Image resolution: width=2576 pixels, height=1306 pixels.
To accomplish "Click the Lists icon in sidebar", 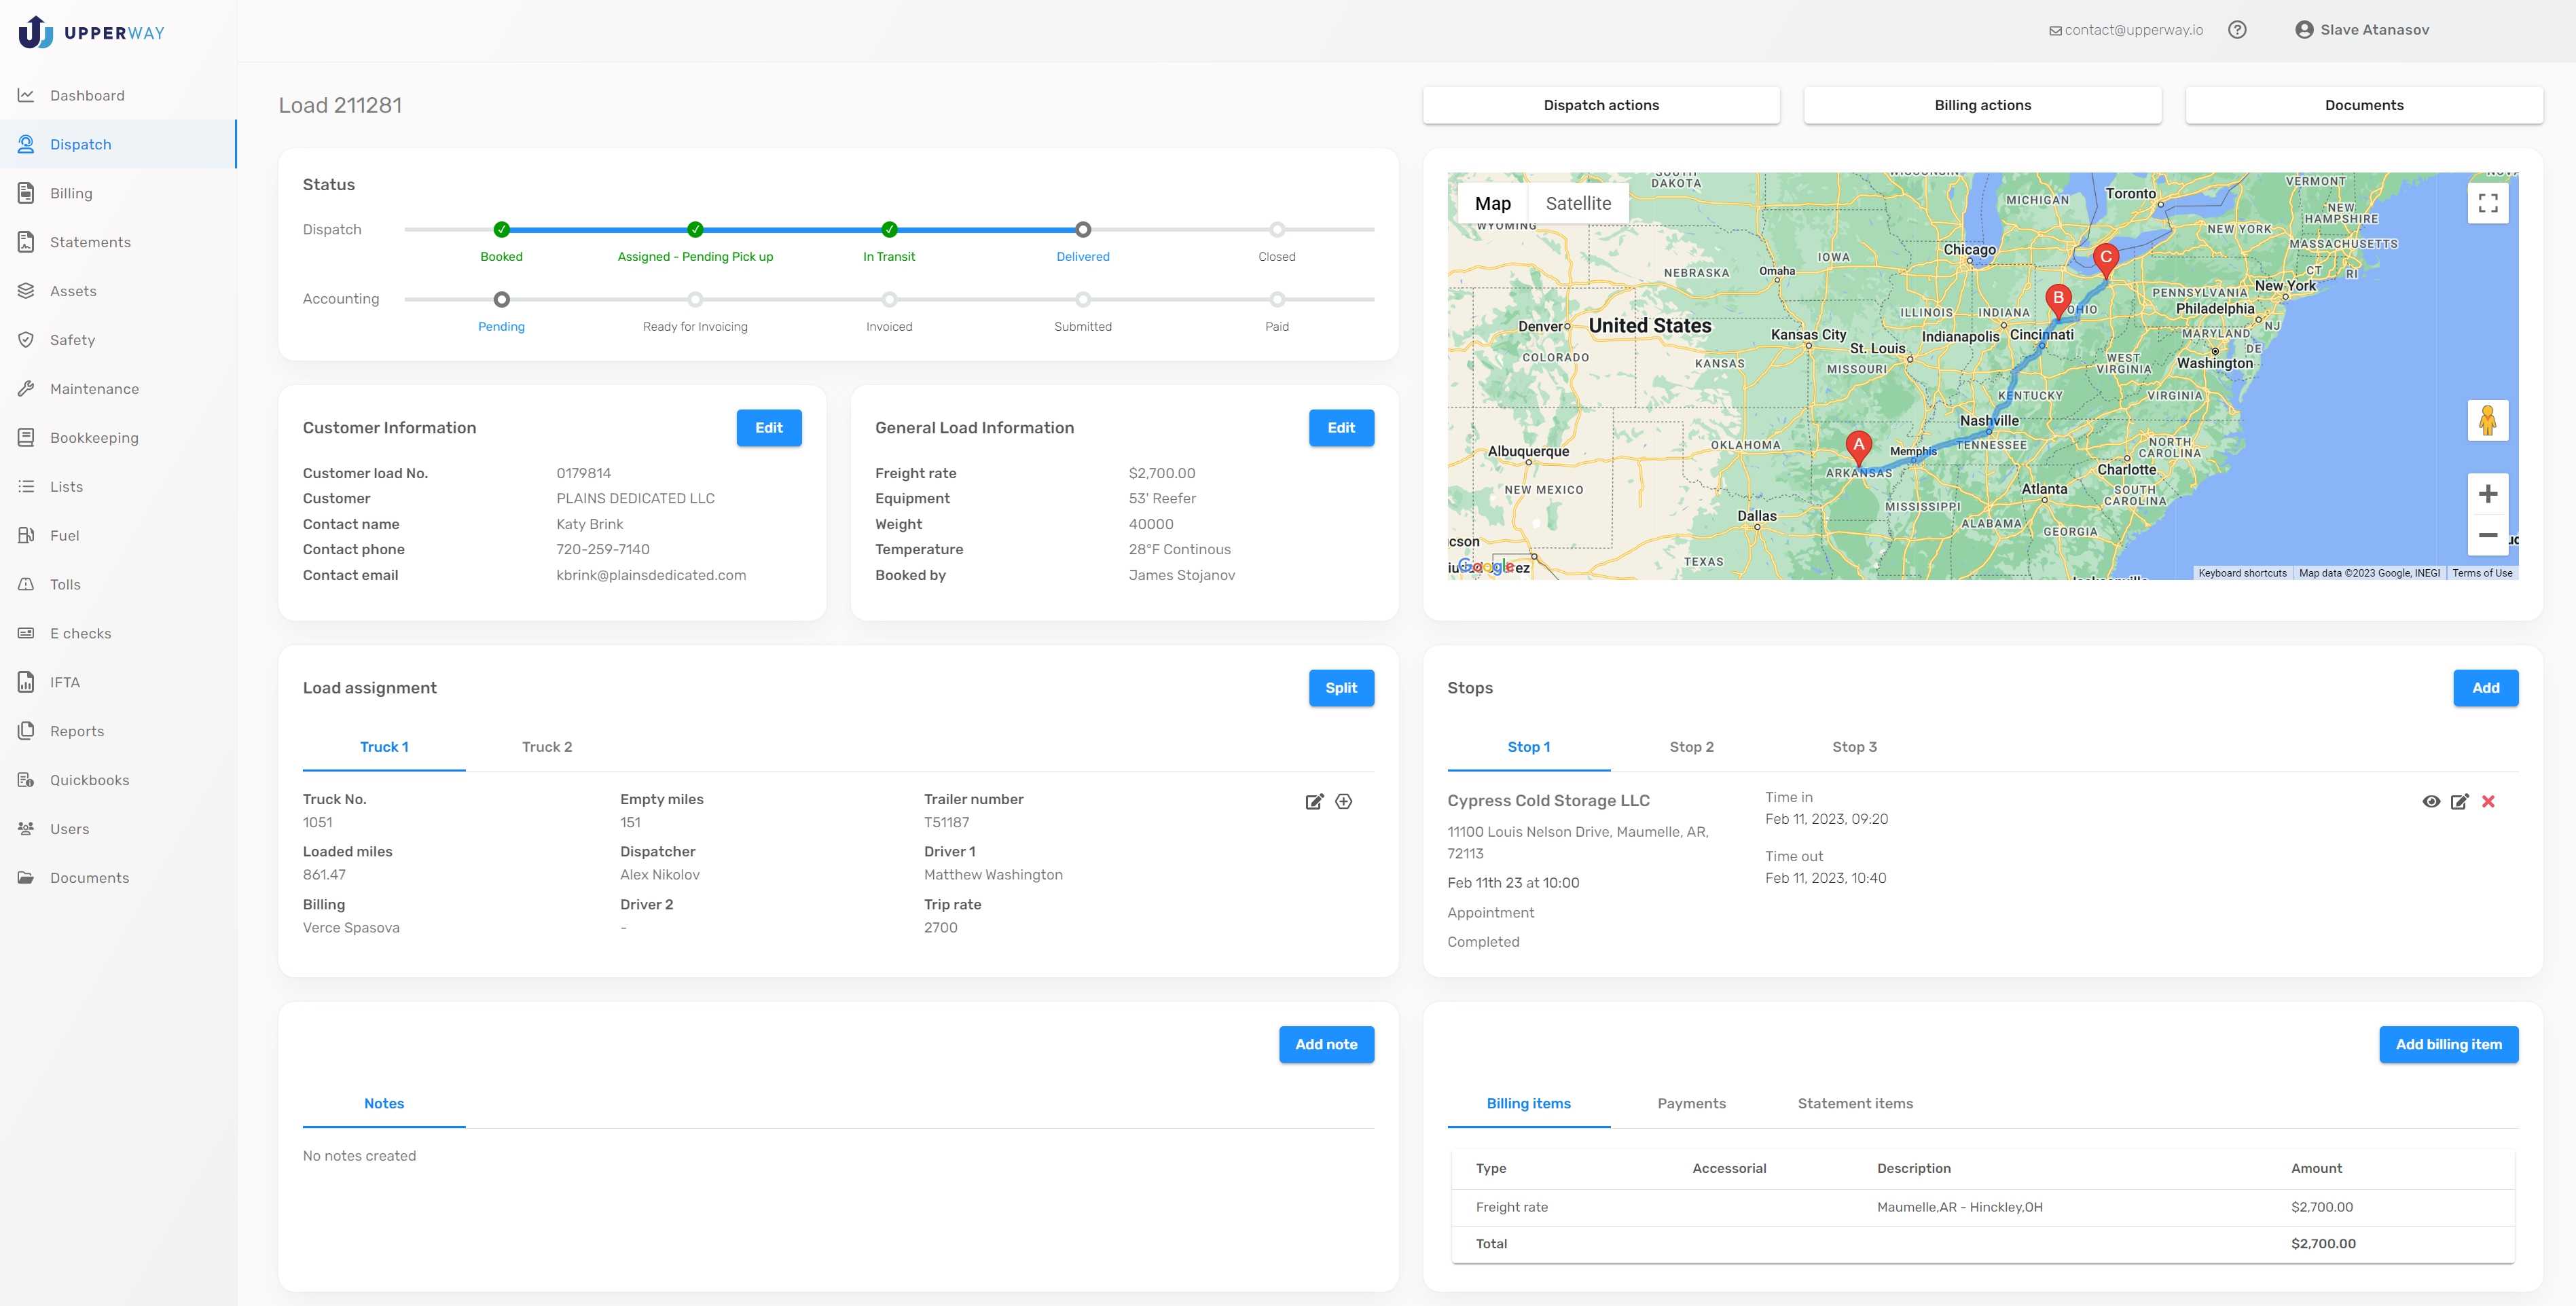I will [26, 487].
